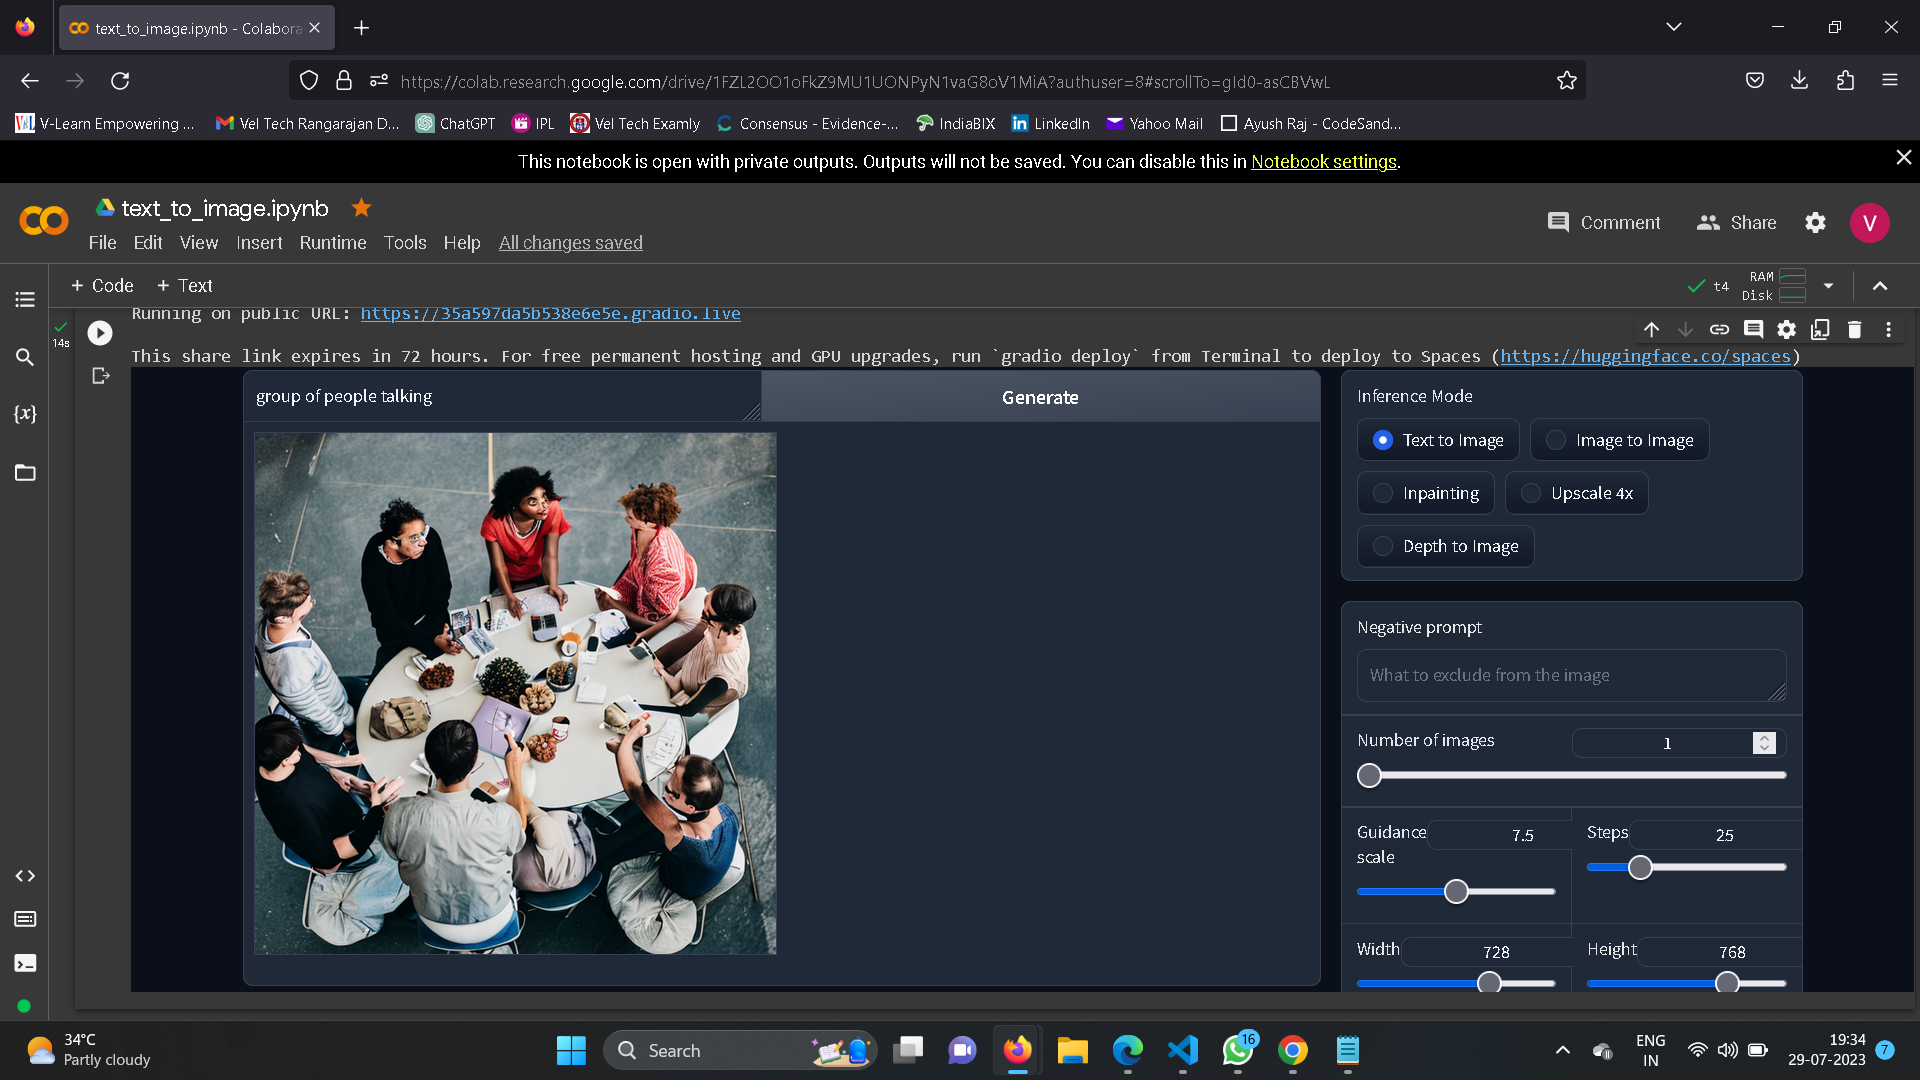Open the code snippets icon in sidebar
This screenshot has width=1920, height=1080.
point(25,876)
